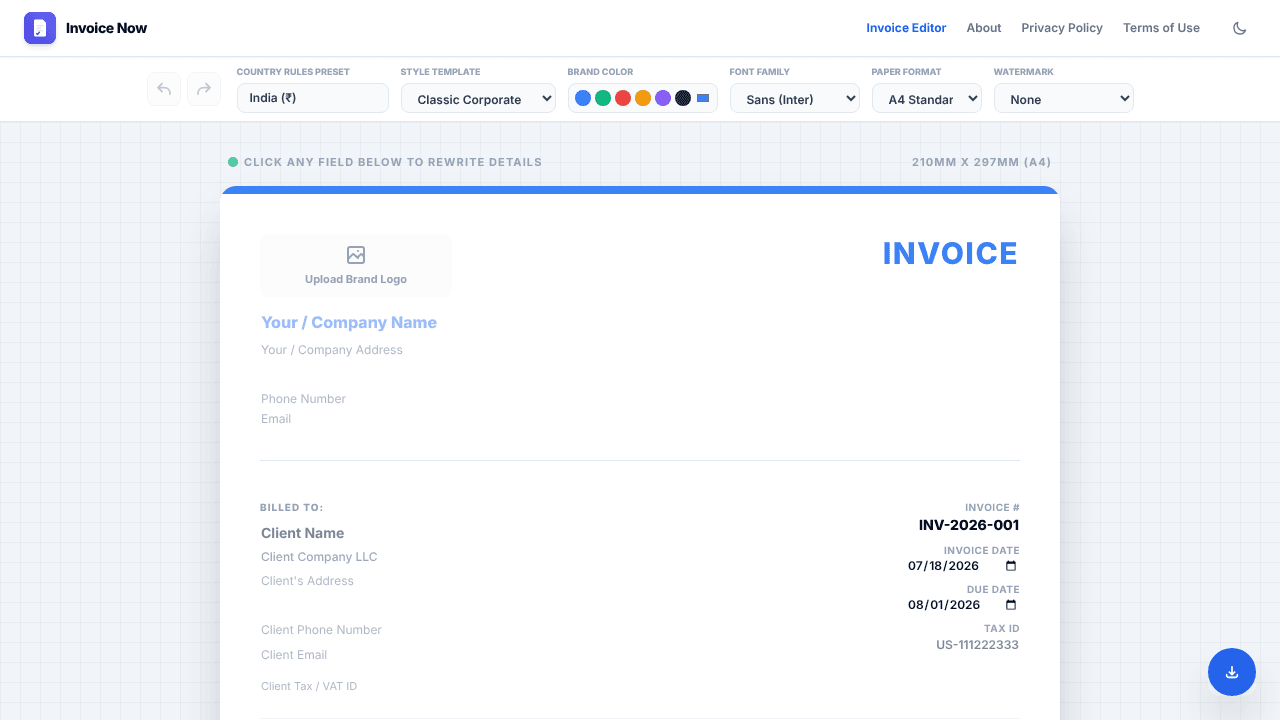
Task: Click the invoice date 07/18/2026
Action: pyautogui.click(x=943, y=566)
